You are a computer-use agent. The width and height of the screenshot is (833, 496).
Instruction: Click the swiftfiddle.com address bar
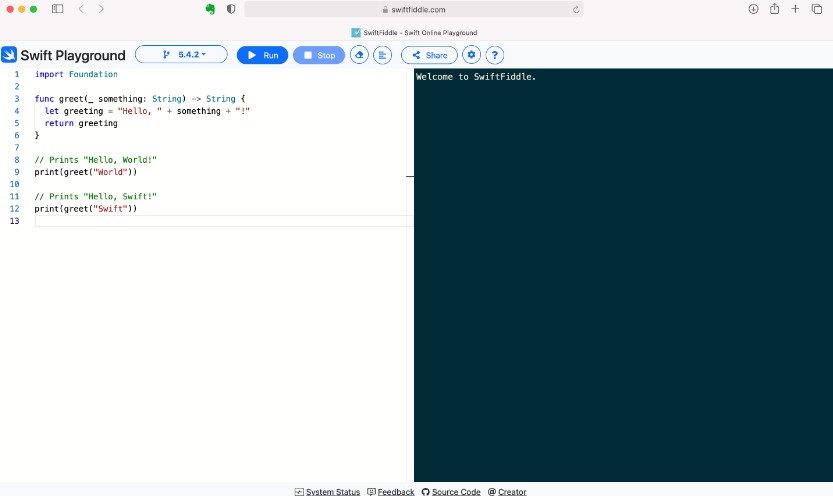coord(413,9)
